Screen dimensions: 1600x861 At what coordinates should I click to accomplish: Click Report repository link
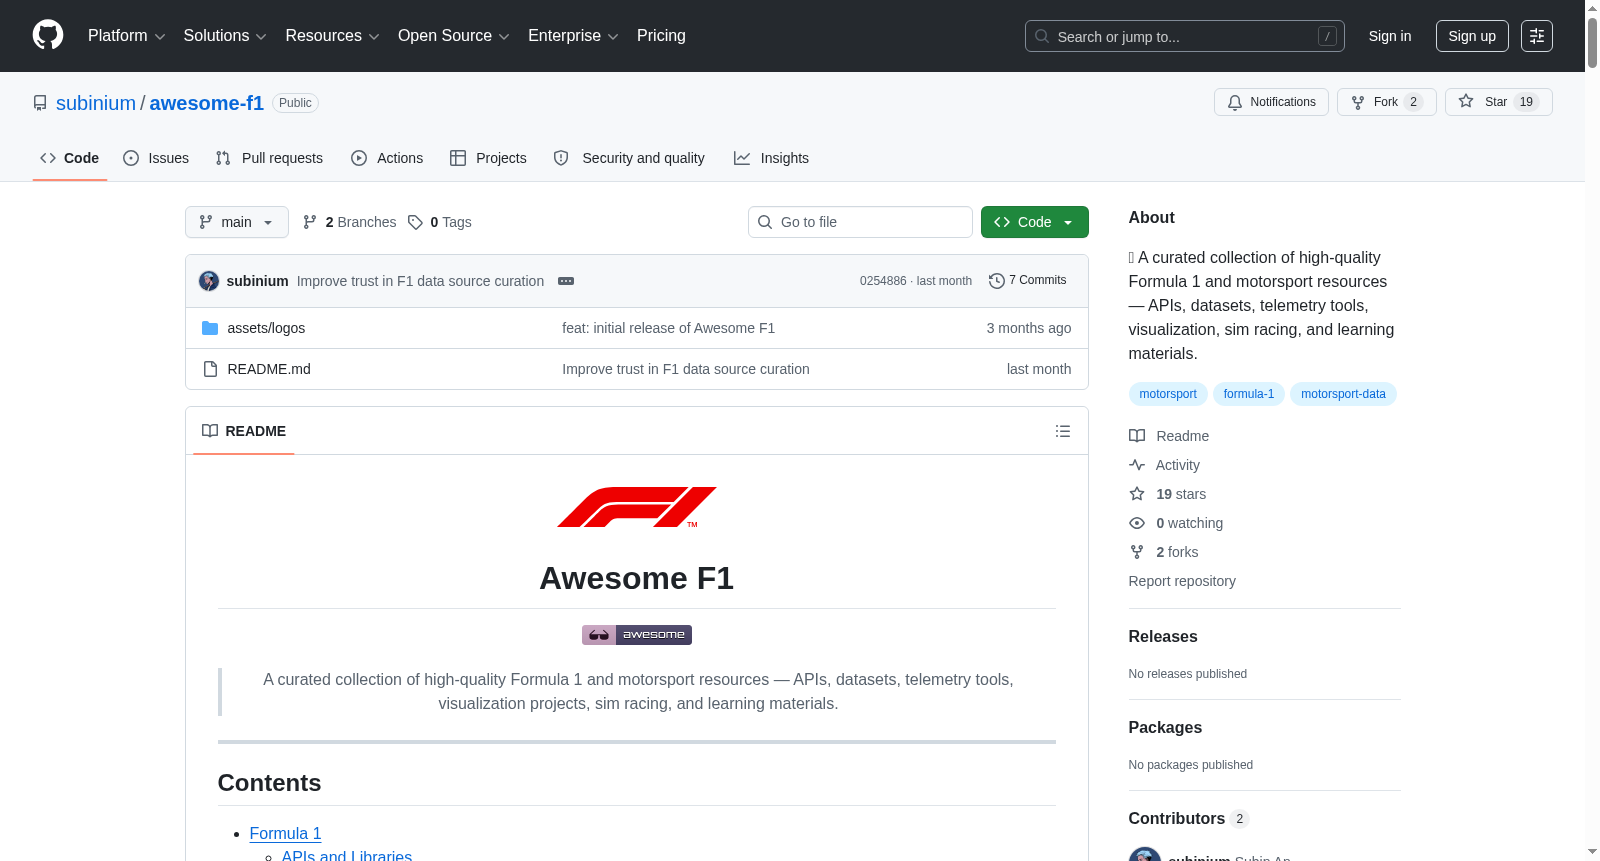(x=1182, y=581)
